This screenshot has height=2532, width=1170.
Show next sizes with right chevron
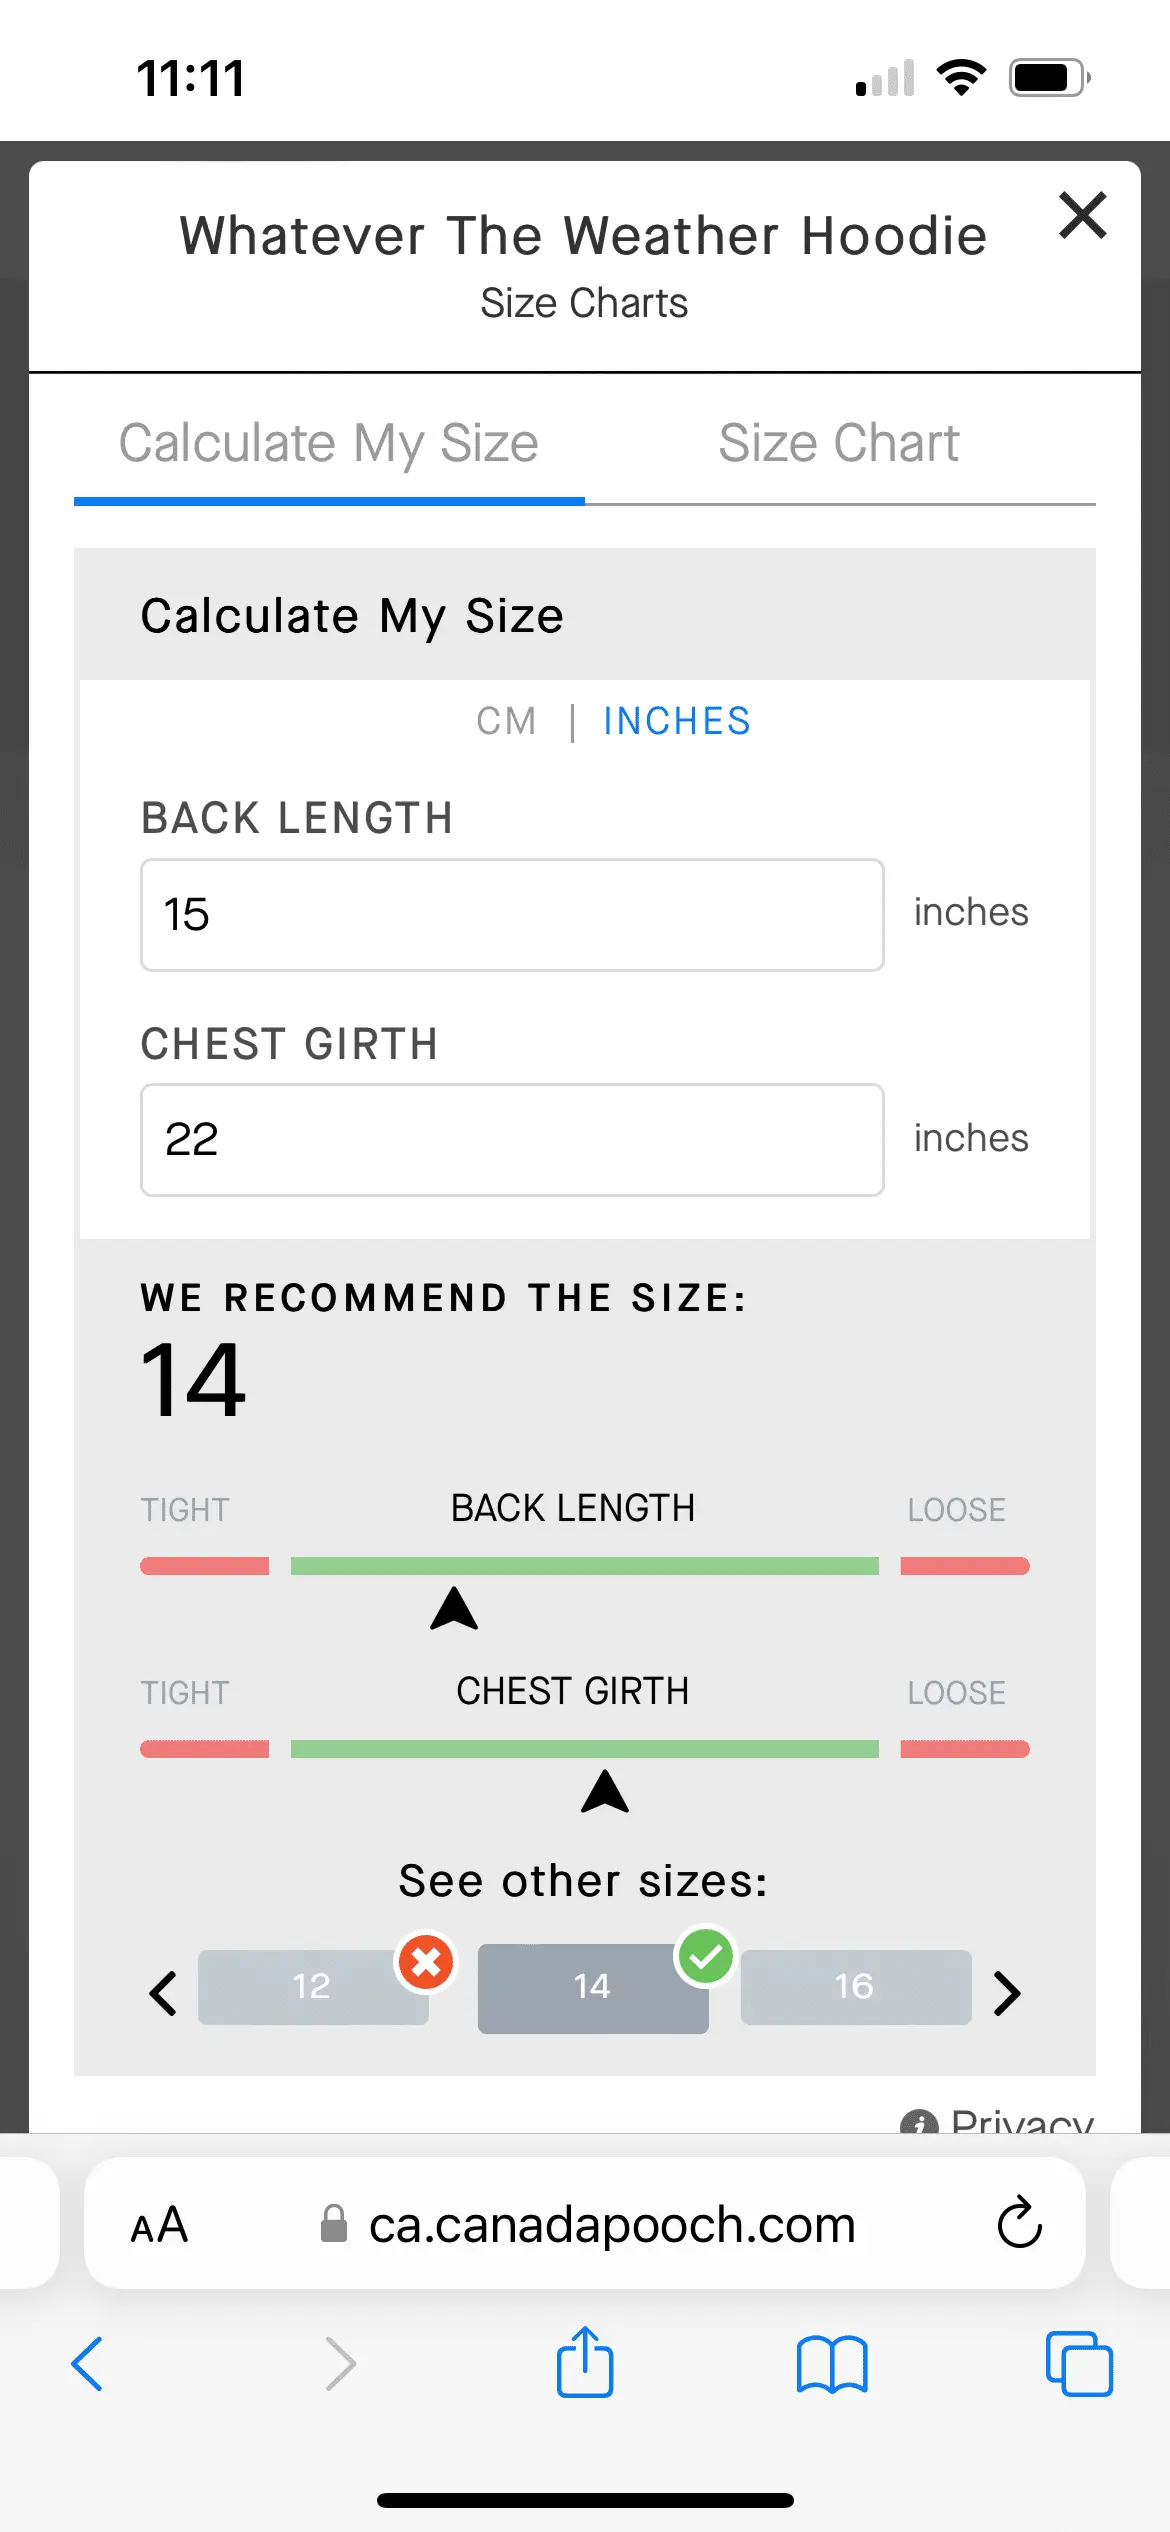(1007, 1993)
